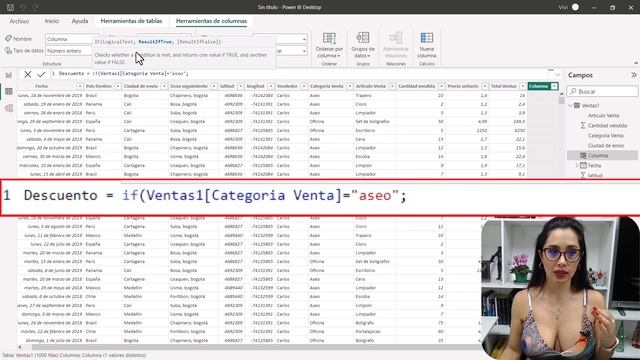Viewport: 640px width, 360px height.
Task: Open Total Ventas filter dropdown
Action: pyautogui.click(x=523, y=86)
